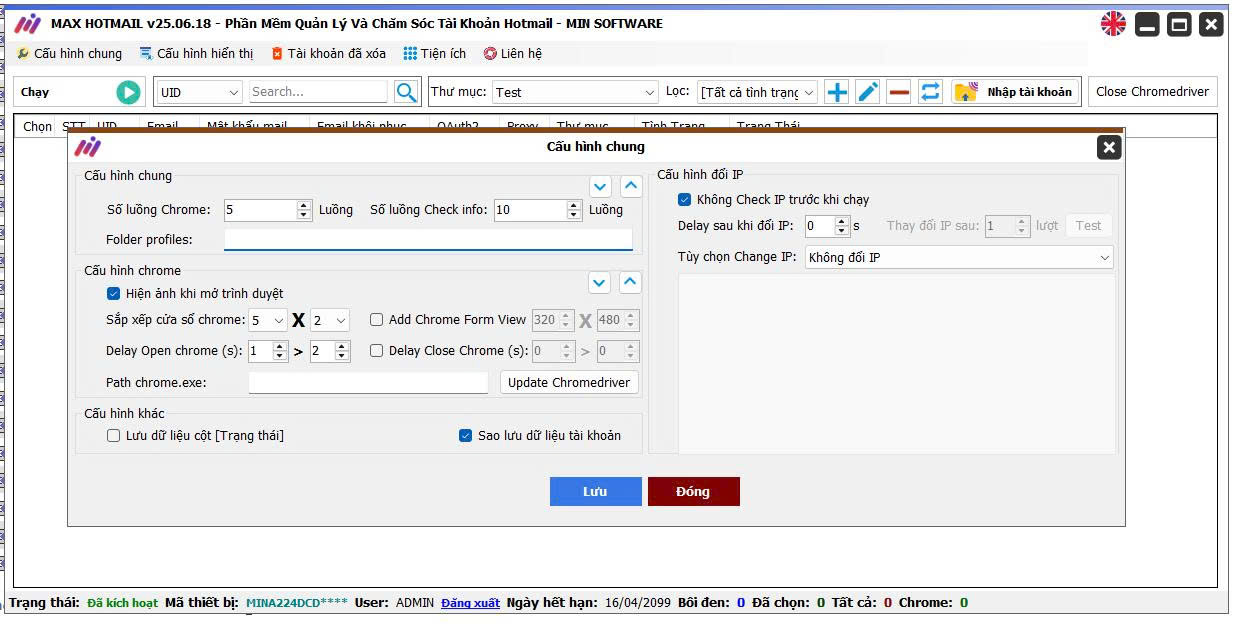
Task: Collapse the Cấu hình chrome section up arrow
Action: [x=630, y=282]
